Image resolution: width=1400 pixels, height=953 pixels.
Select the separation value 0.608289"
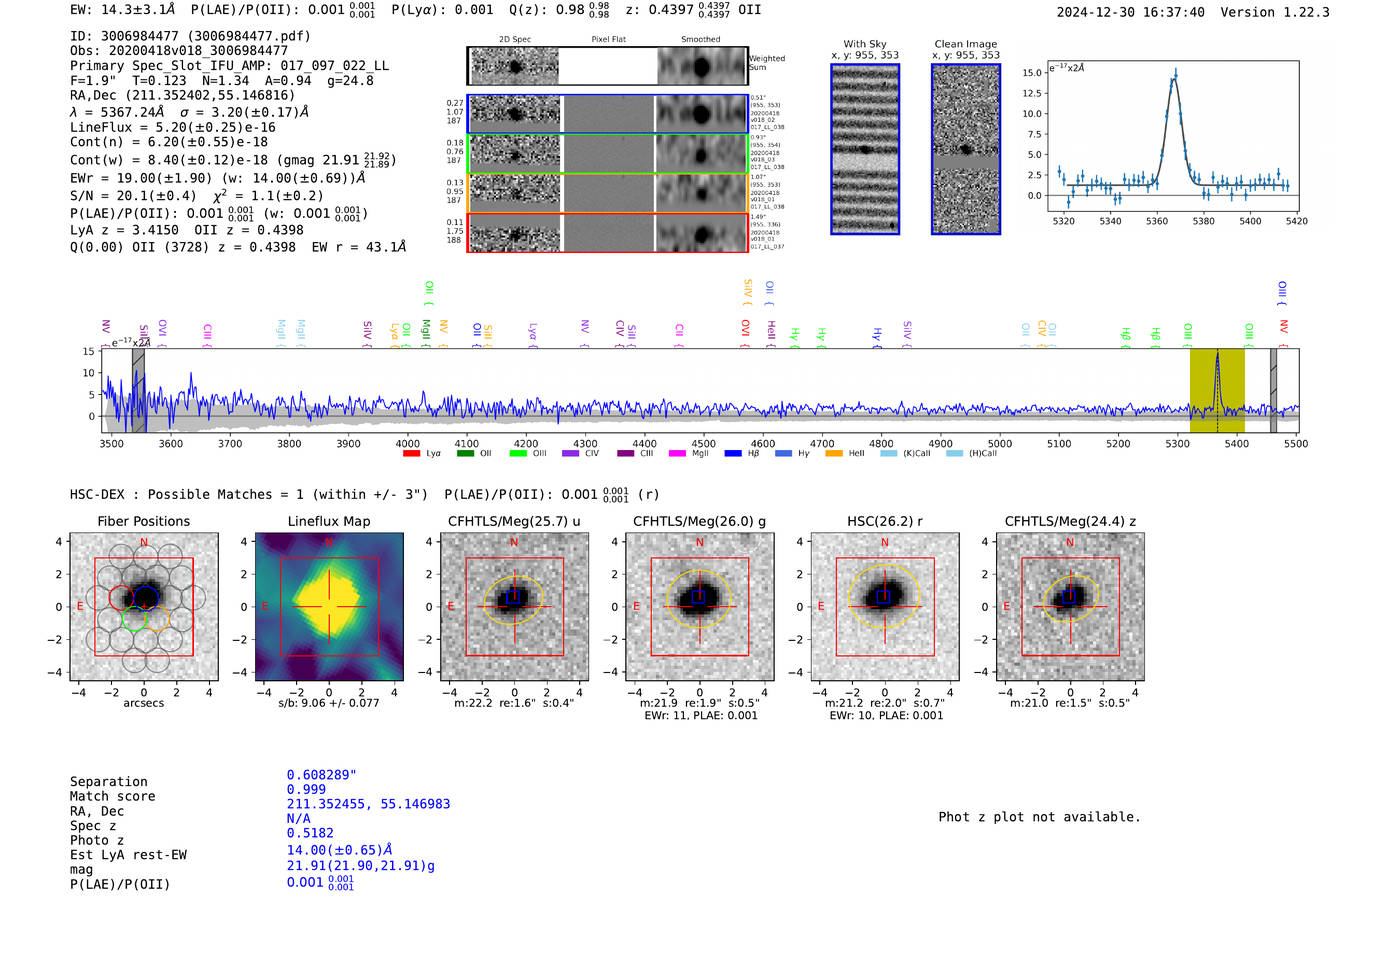[x=322, y=775]
